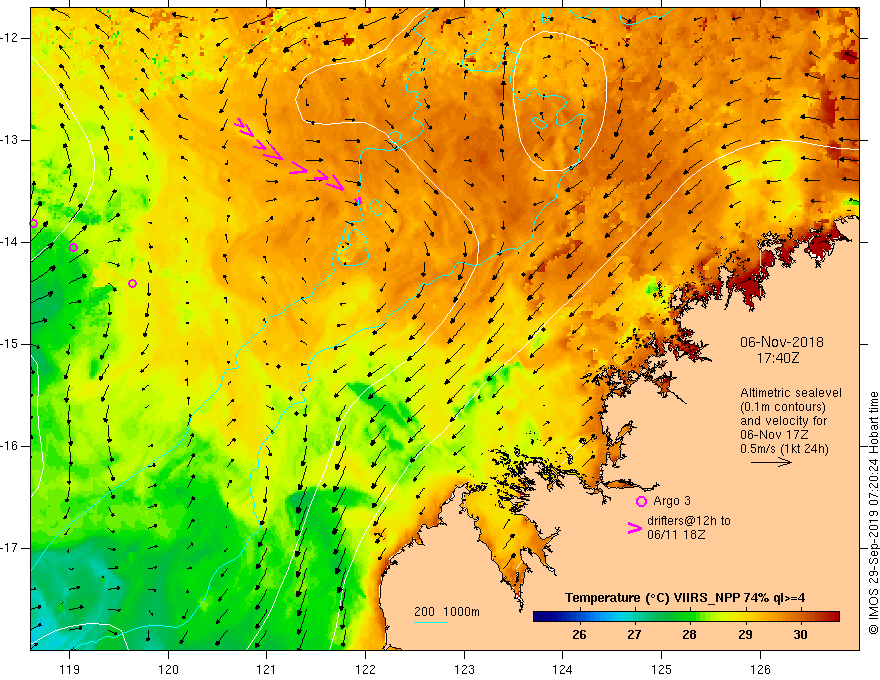
Task: Click the cyan bathymetry legend line under "200 1000m"
Action: 431,622
